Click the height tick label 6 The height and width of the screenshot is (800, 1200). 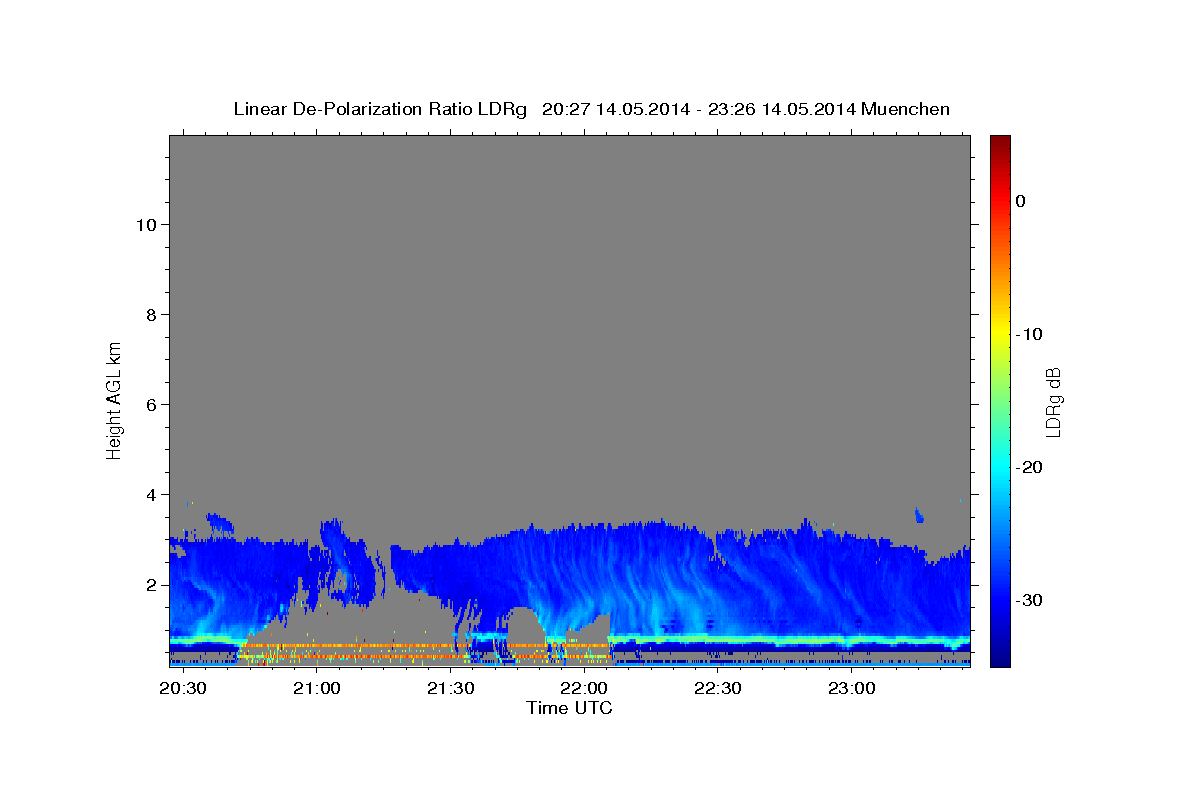[x=151, y=404]
